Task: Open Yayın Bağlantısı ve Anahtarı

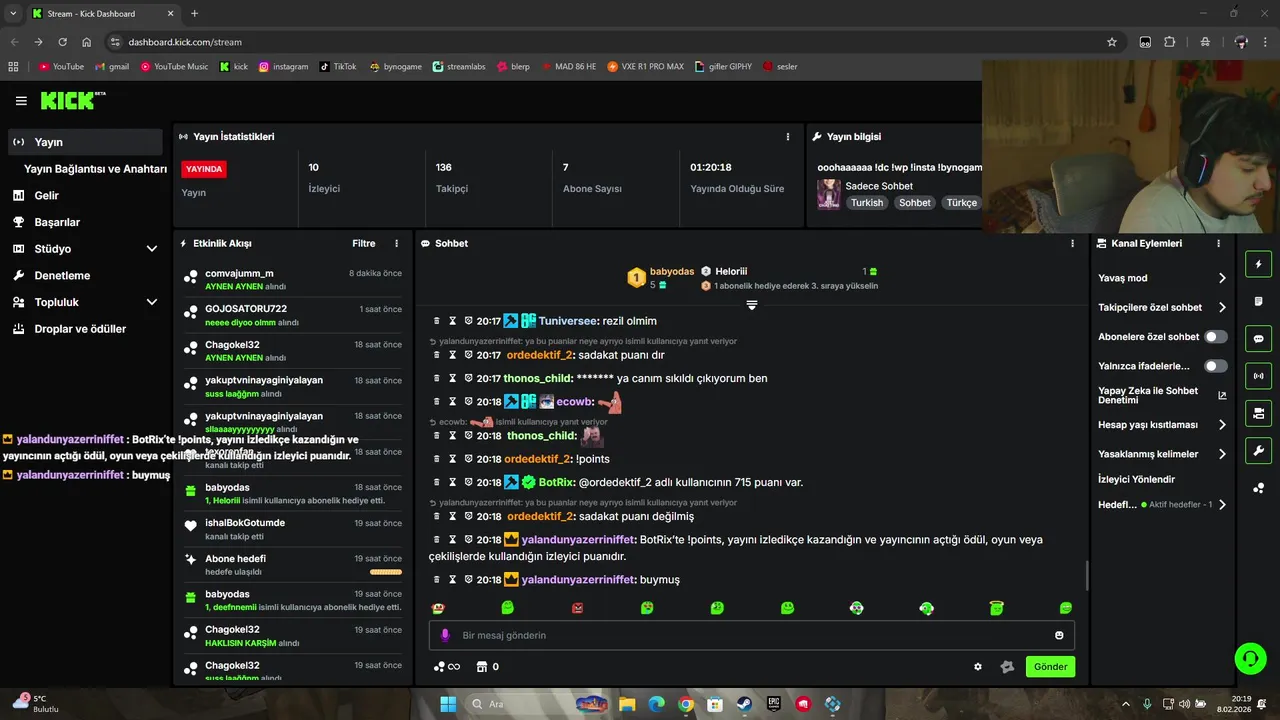Action: (x=95, y=169)
